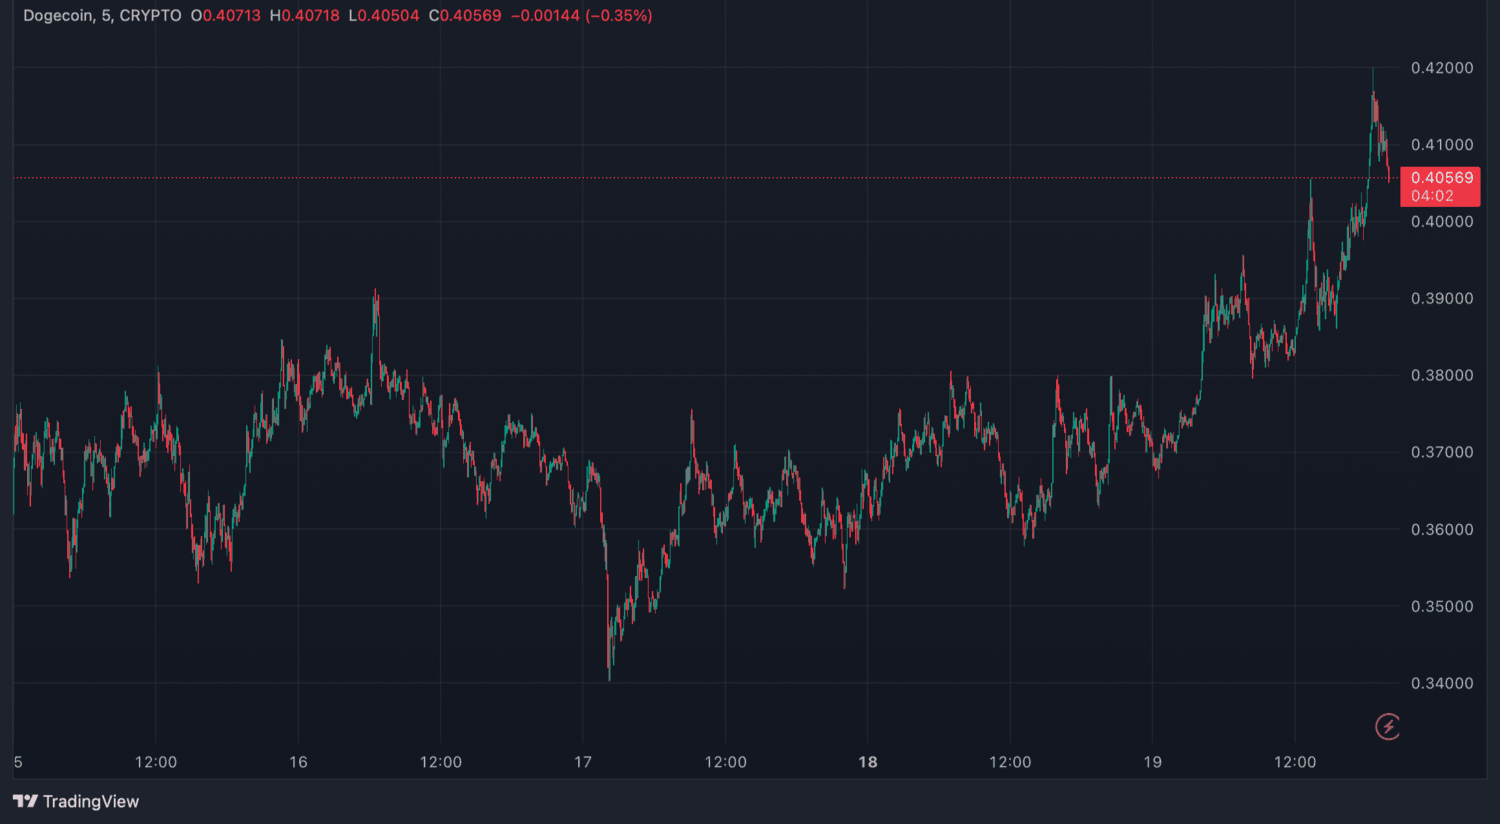Click the 04:02 countdown timer label
Screen dimensions: 1500x824
pyautogui.click(x=1432, y=196)
